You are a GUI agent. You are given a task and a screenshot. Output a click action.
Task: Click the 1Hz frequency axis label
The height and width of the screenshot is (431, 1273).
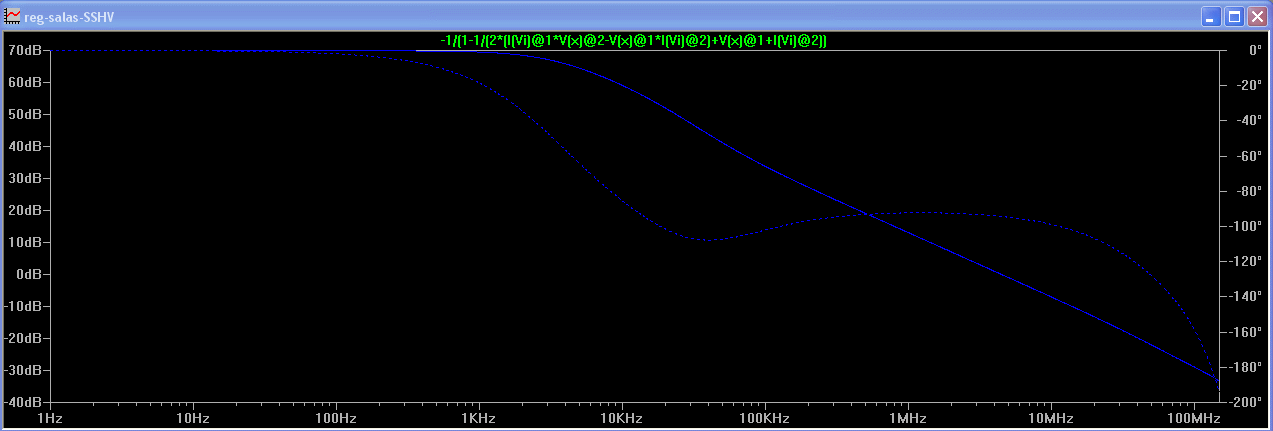click(x=50, y=418)
